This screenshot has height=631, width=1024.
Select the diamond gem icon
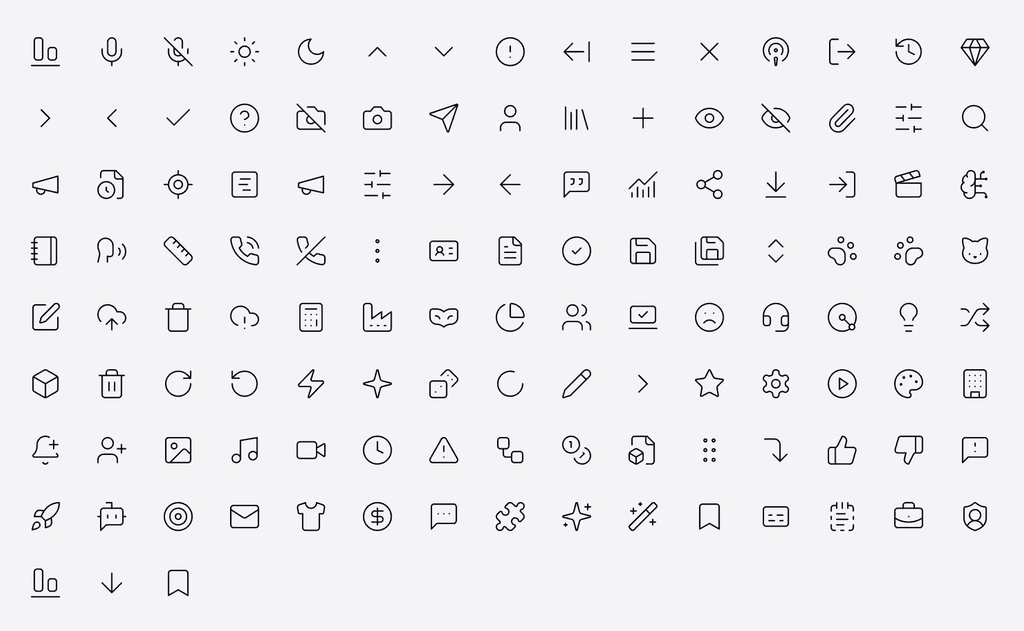pyautogui.click(x=974, y=52)
